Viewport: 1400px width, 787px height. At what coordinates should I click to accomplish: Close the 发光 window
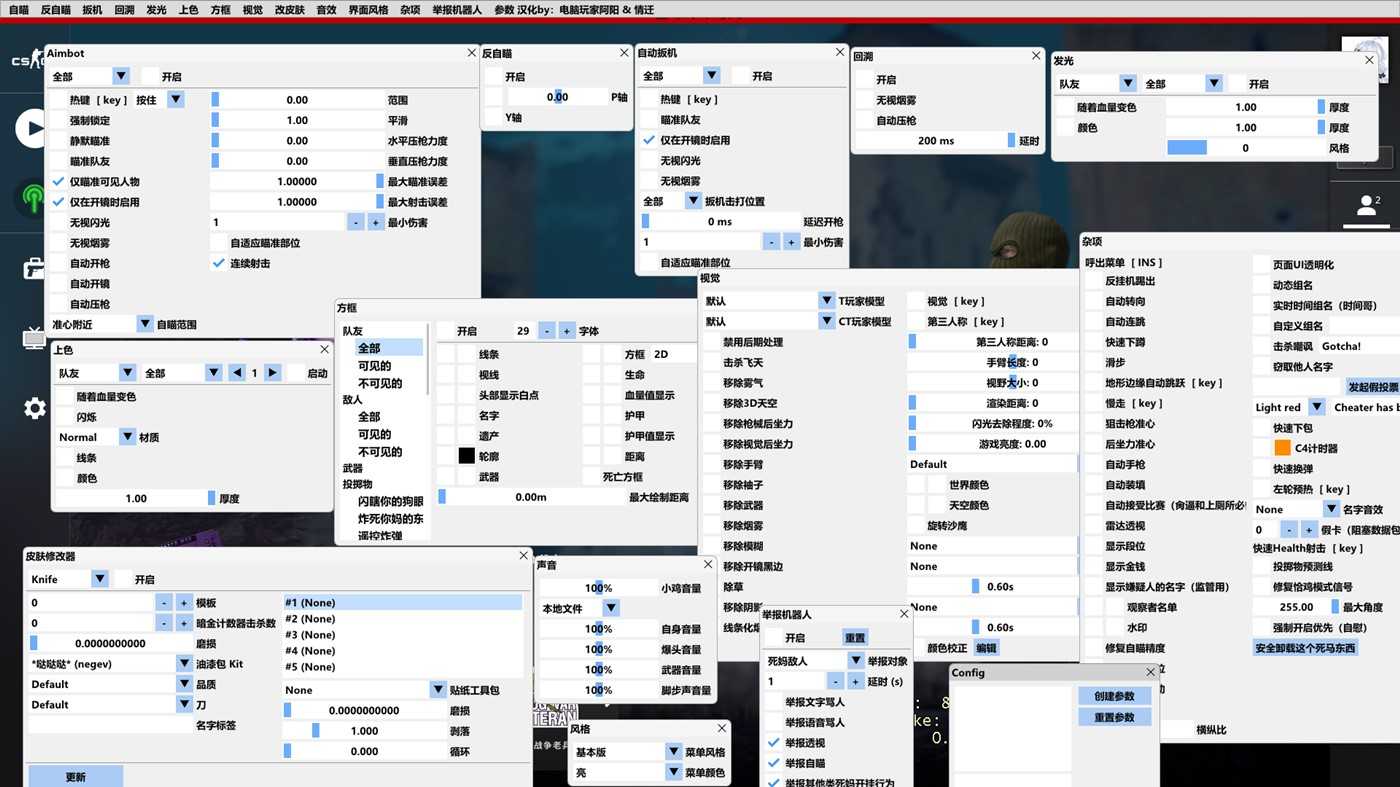click(x=1369, y=60)
